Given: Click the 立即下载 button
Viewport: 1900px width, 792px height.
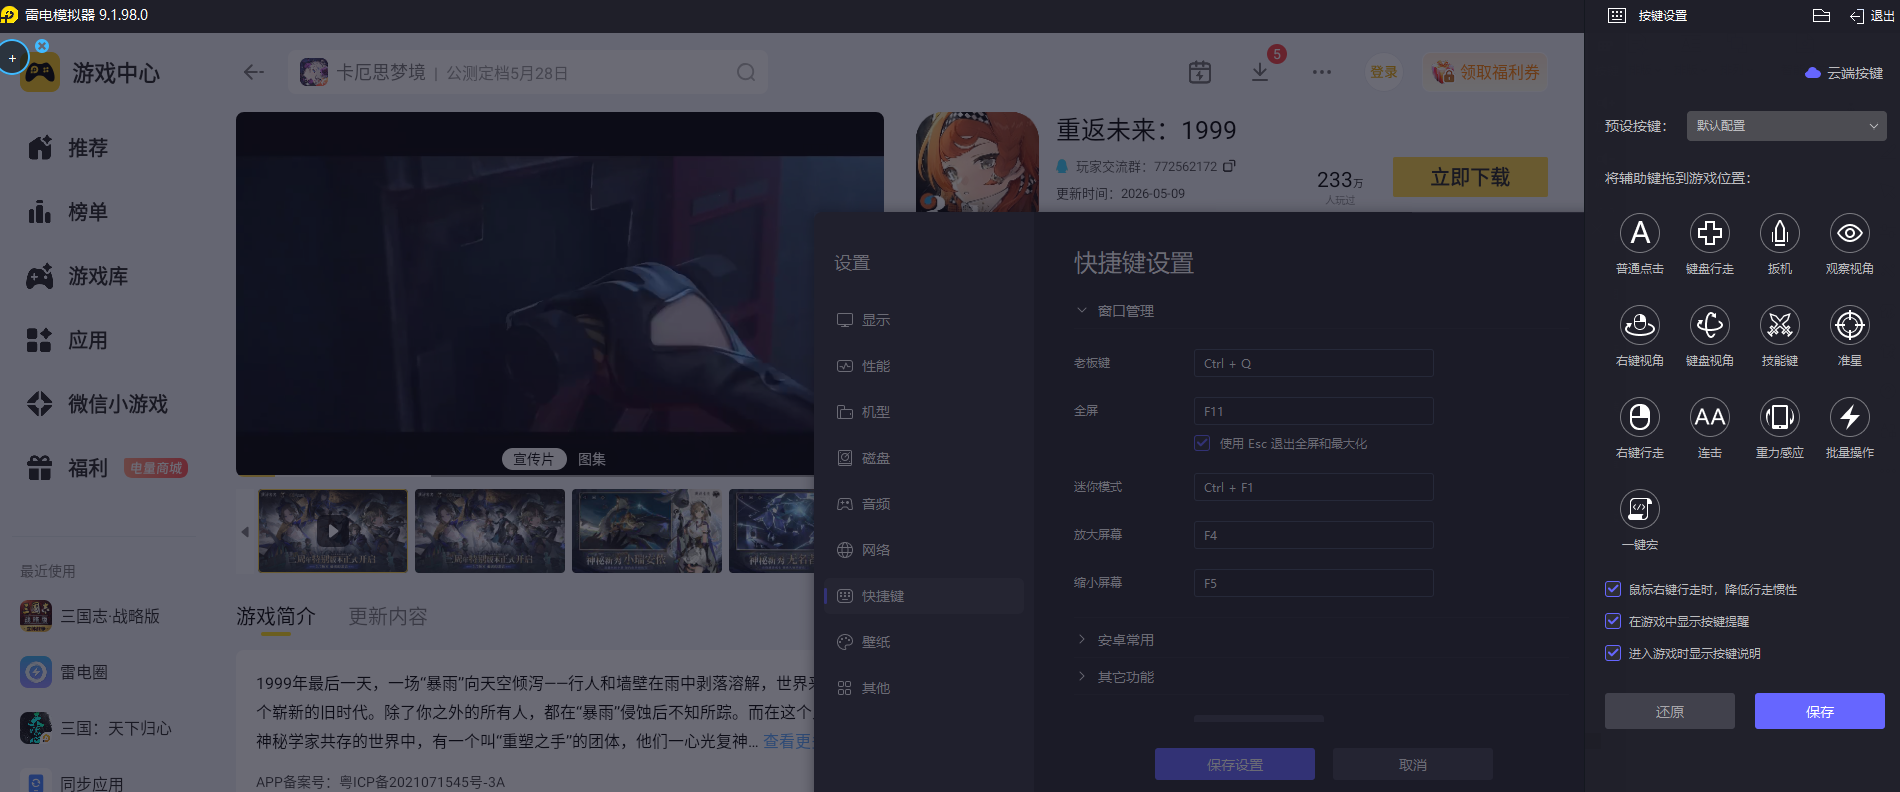Looking at the screenshot, I should point(1470,177).
